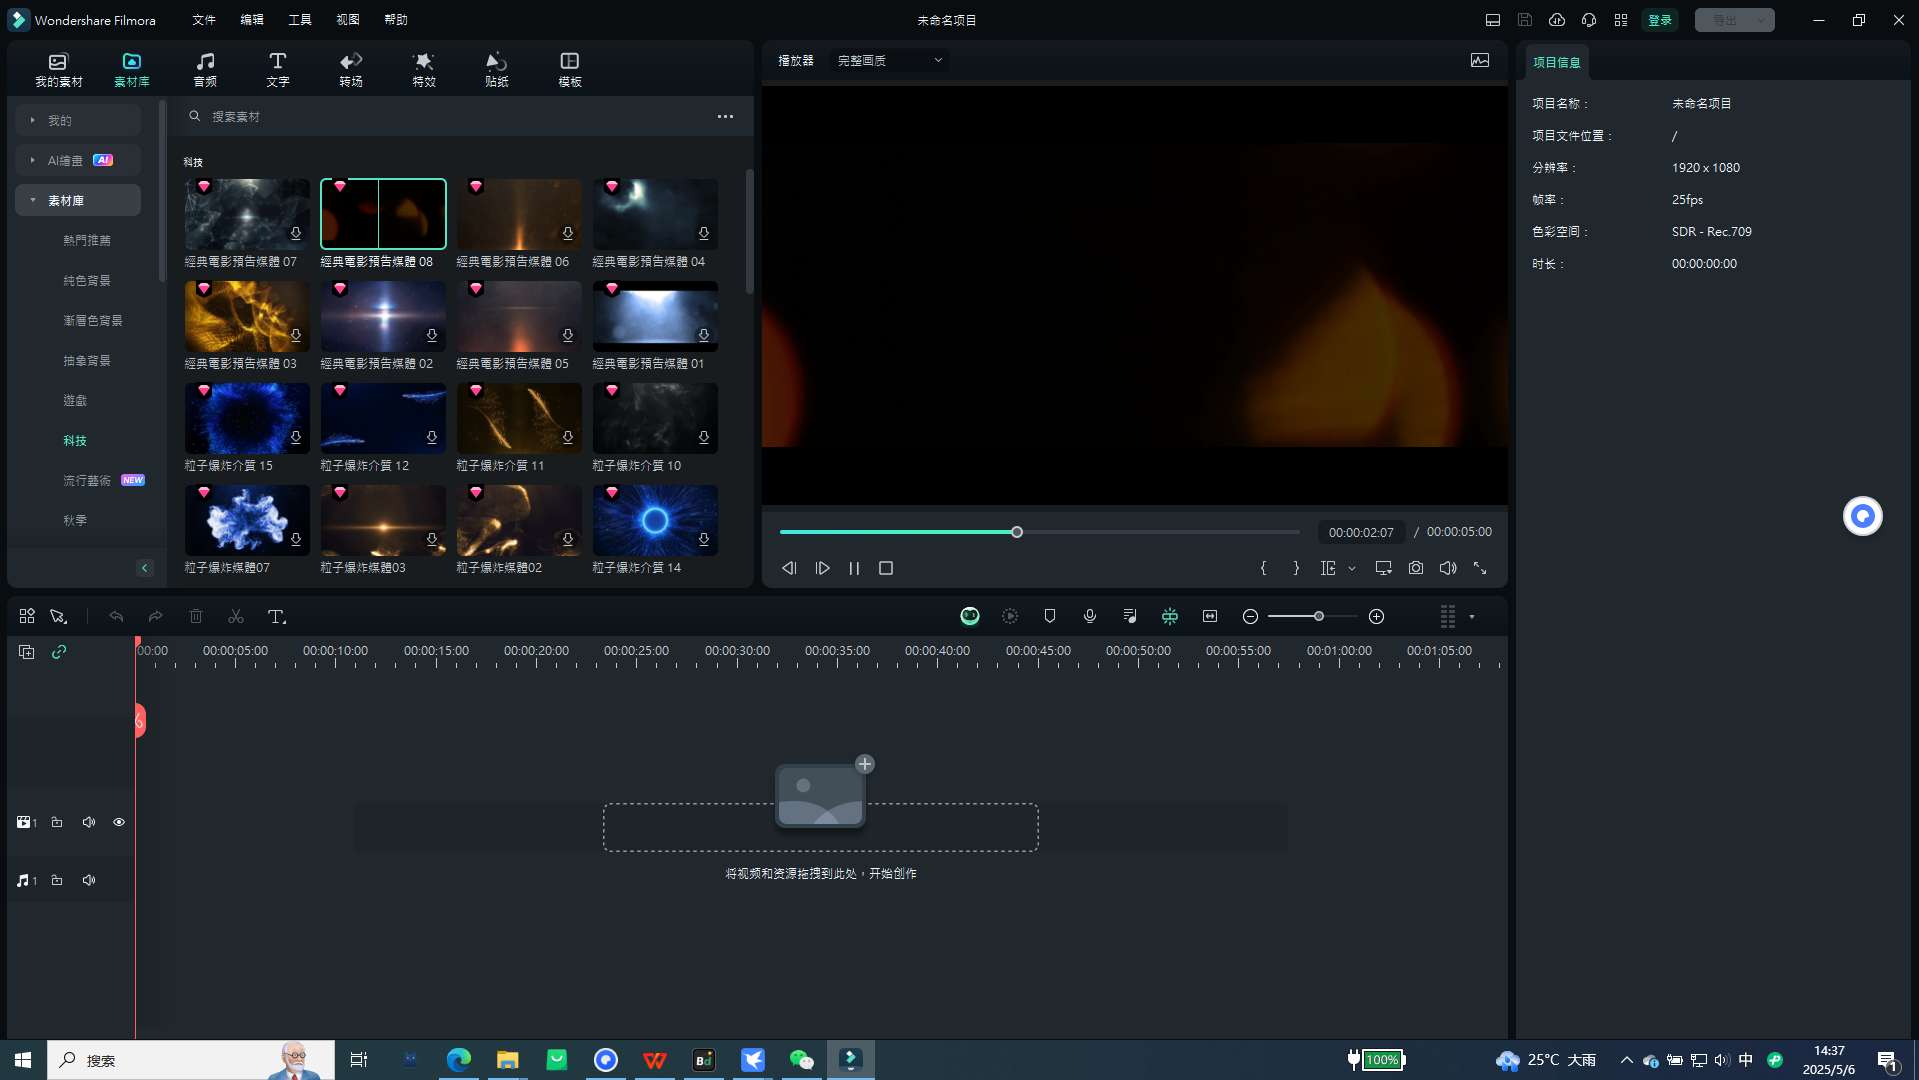The height and width of the screenshot is (1080, 1919).
Task: Mute video track 1 audio
Action: coord(89,823)
